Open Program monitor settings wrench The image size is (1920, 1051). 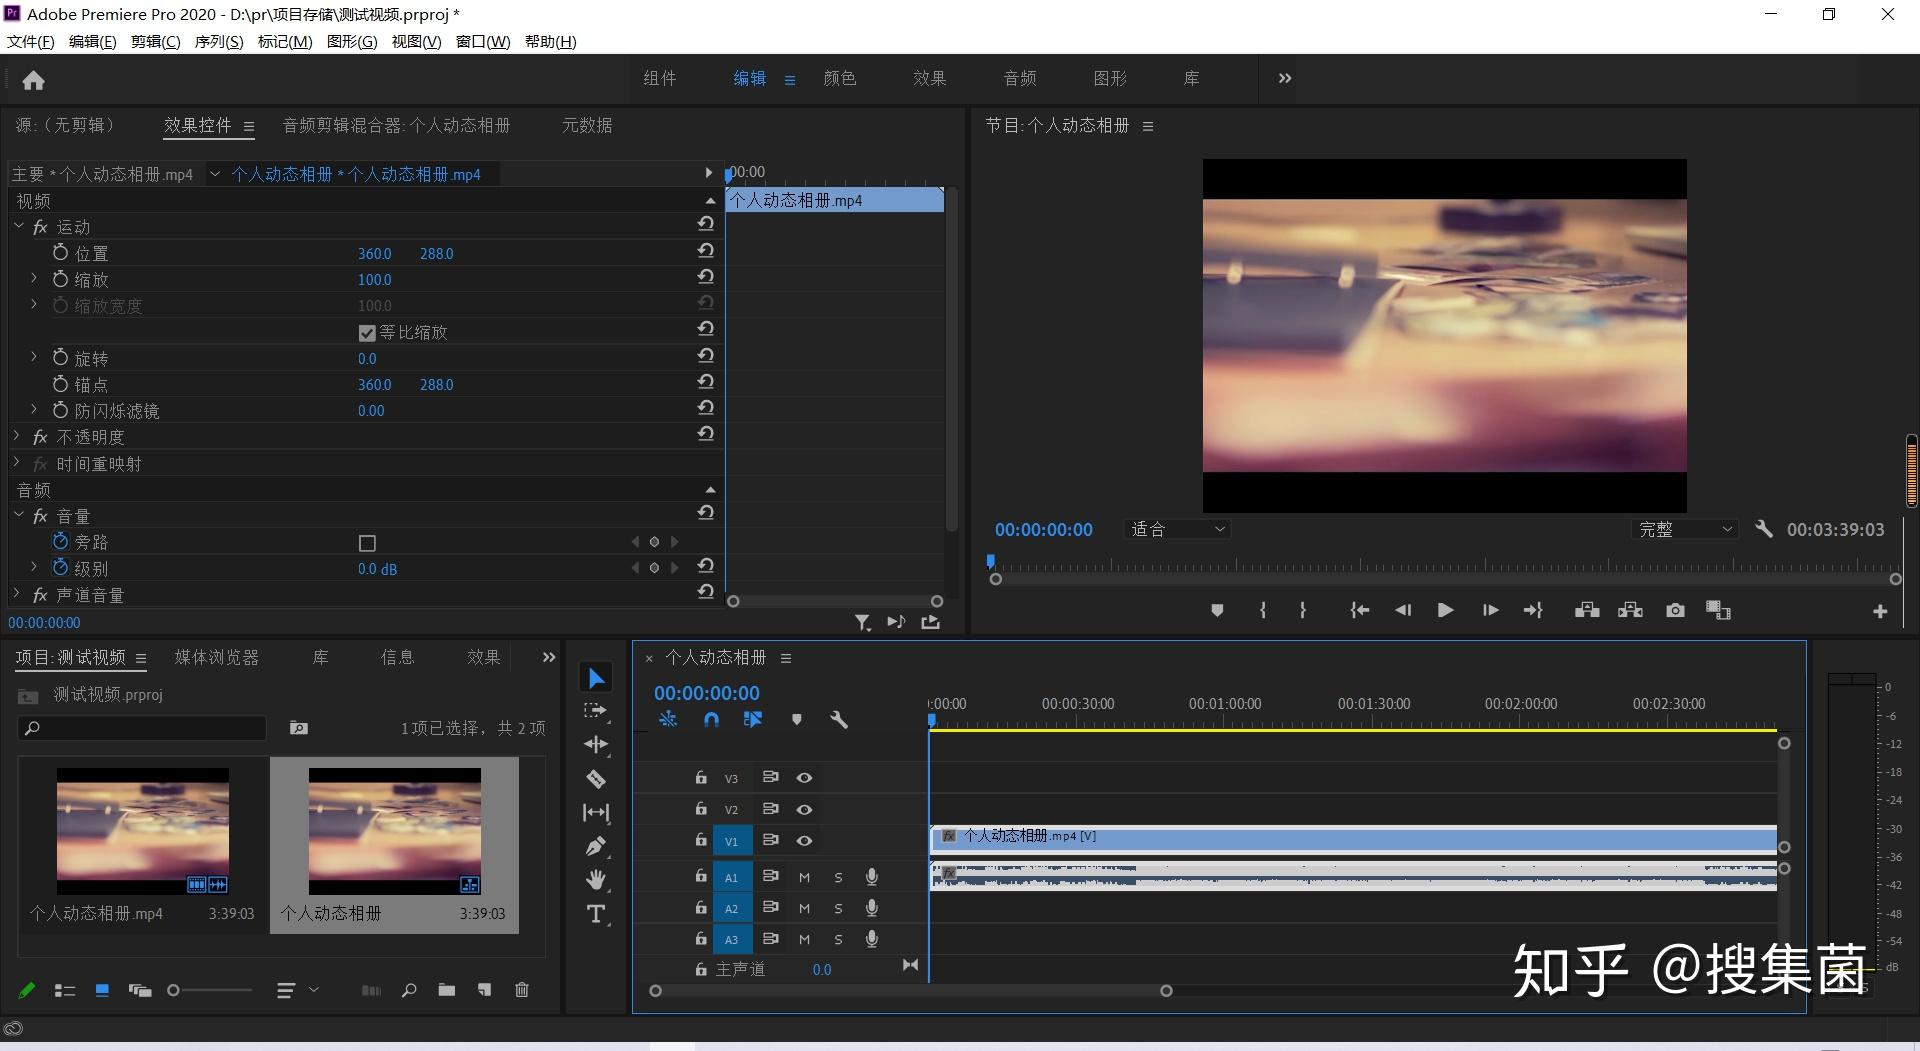pyautogui.click(x=1763, y=529)
